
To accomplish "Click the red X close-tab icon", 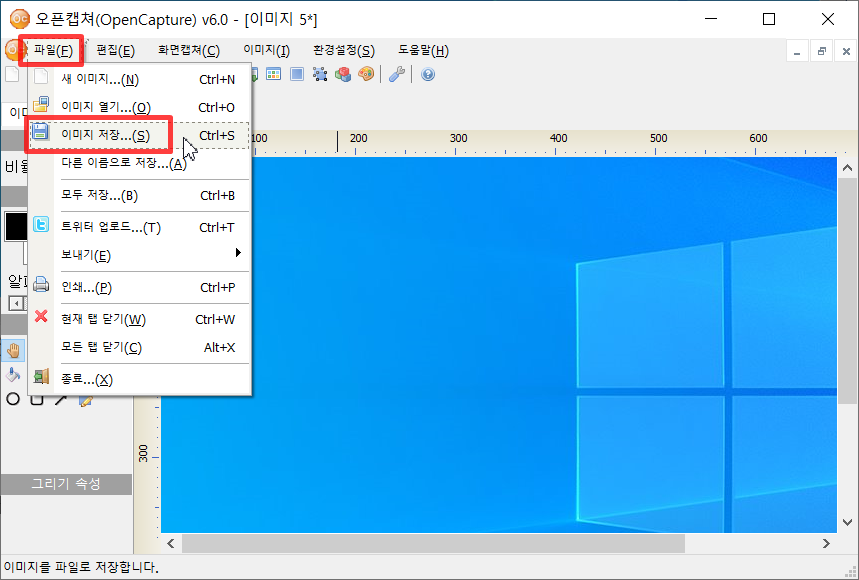I will (41, 316).
